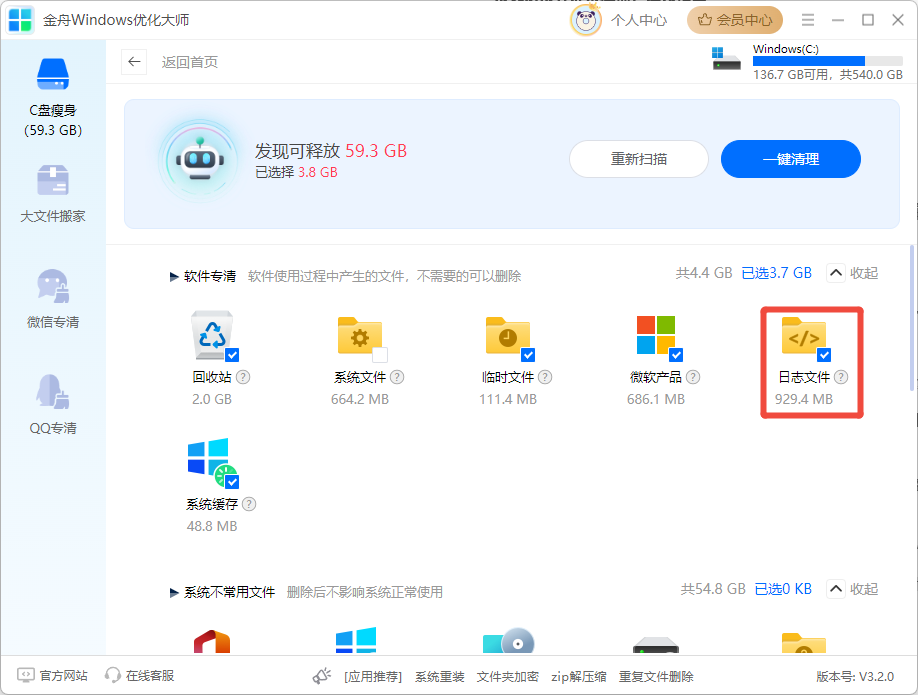Click the [应用推荐] label
Image resolution: width=918 pixels, height=695 pixels.
373,677
